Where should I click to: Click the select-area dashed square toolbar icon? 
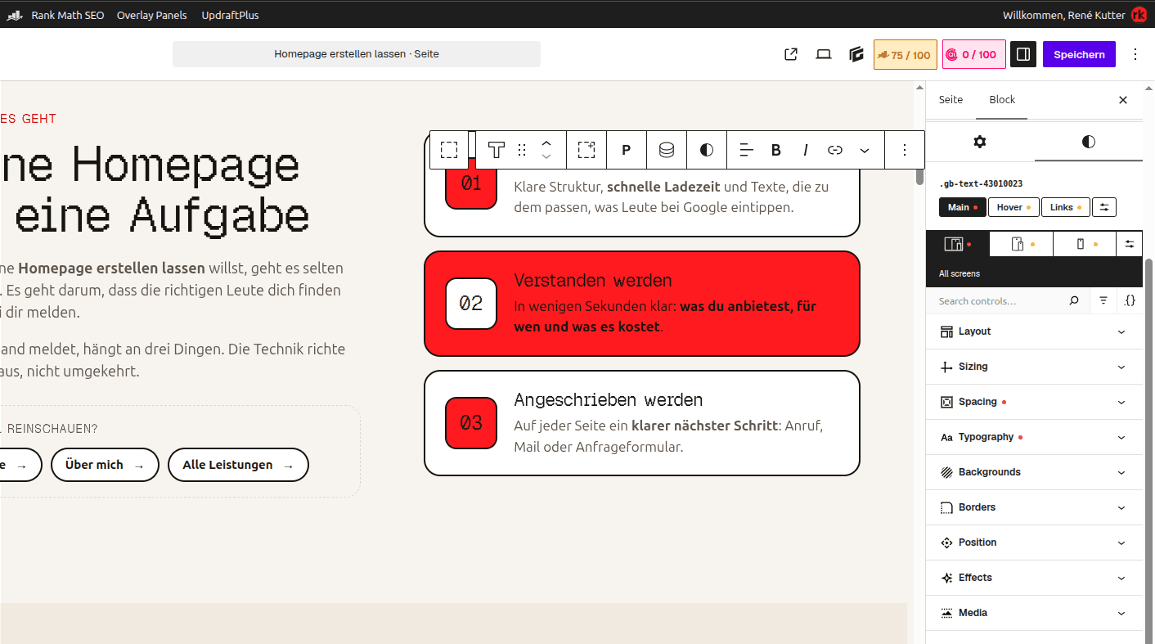(x=586, y=150)
